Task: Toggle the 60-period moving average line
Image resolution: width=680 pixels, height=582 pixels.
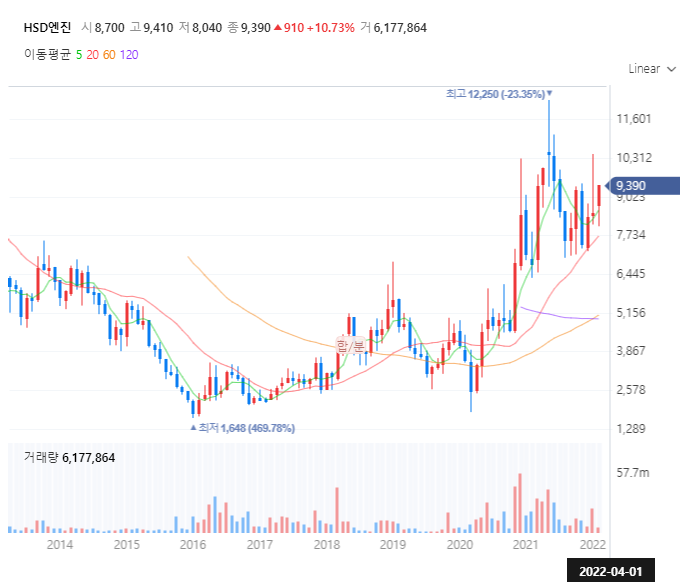Action: 109,55
